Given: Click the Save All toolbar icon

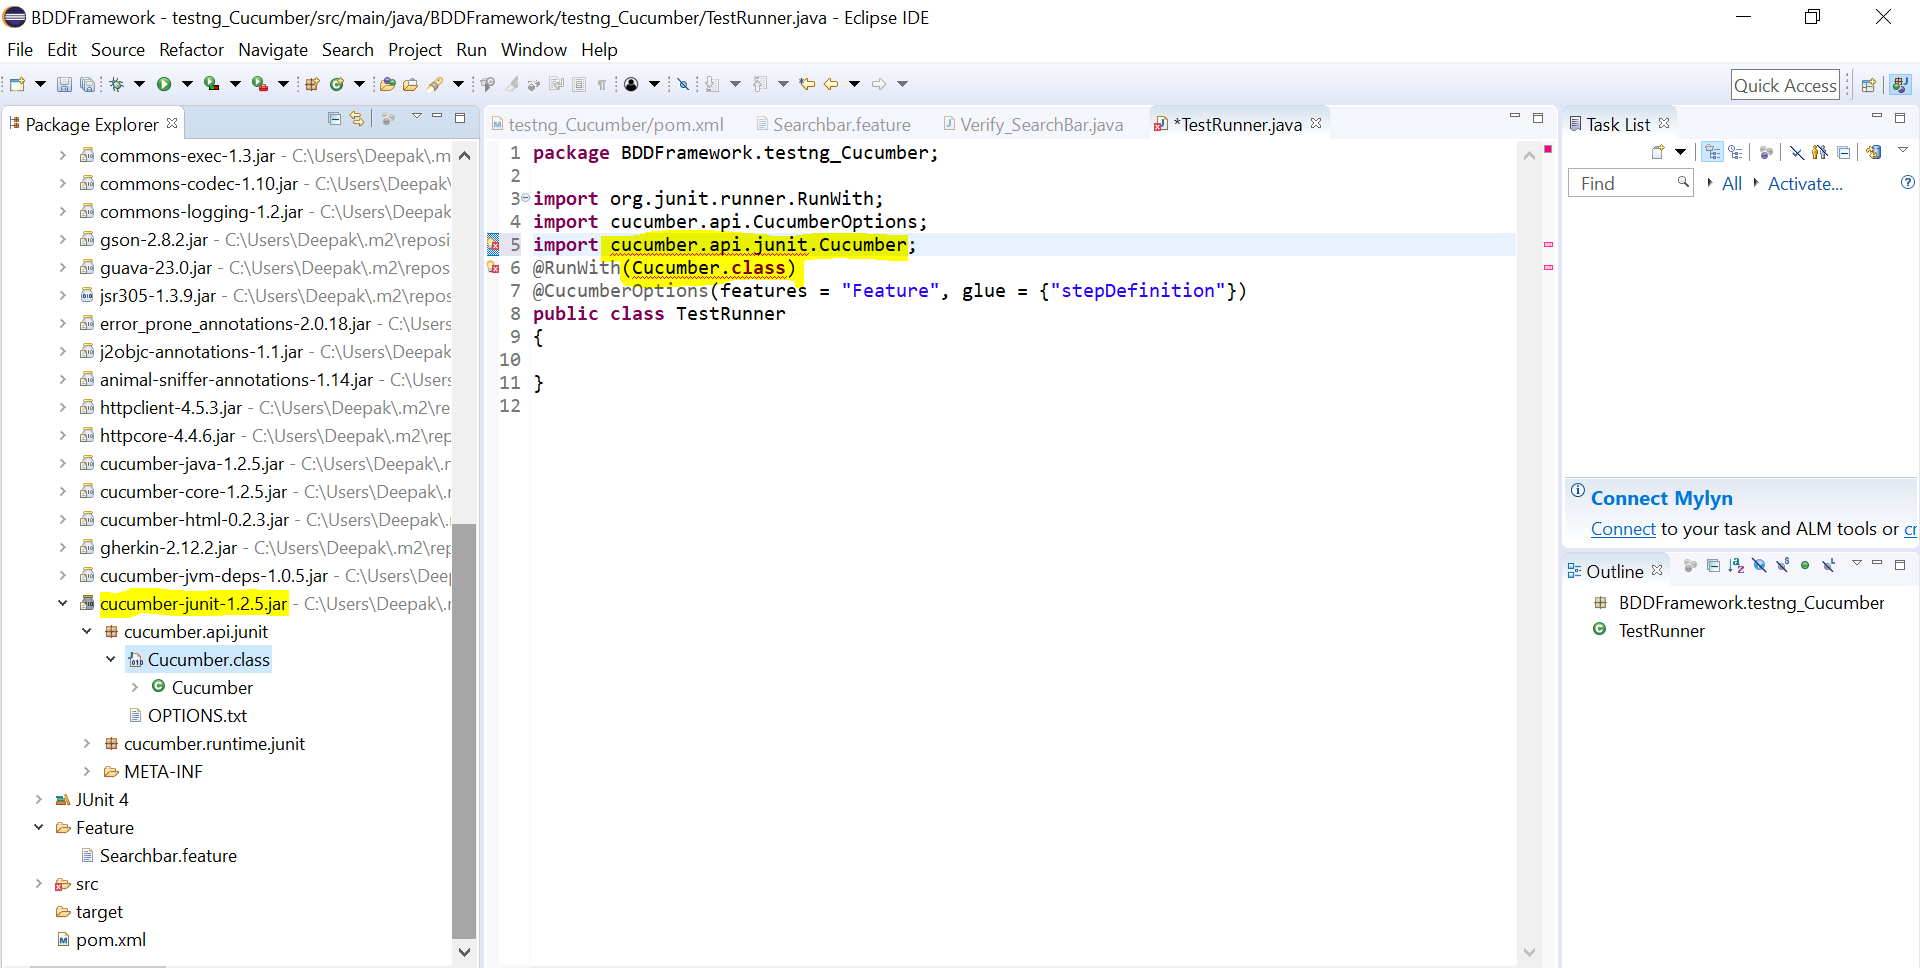Looking at the screenshot, I should tap(87, 84).
